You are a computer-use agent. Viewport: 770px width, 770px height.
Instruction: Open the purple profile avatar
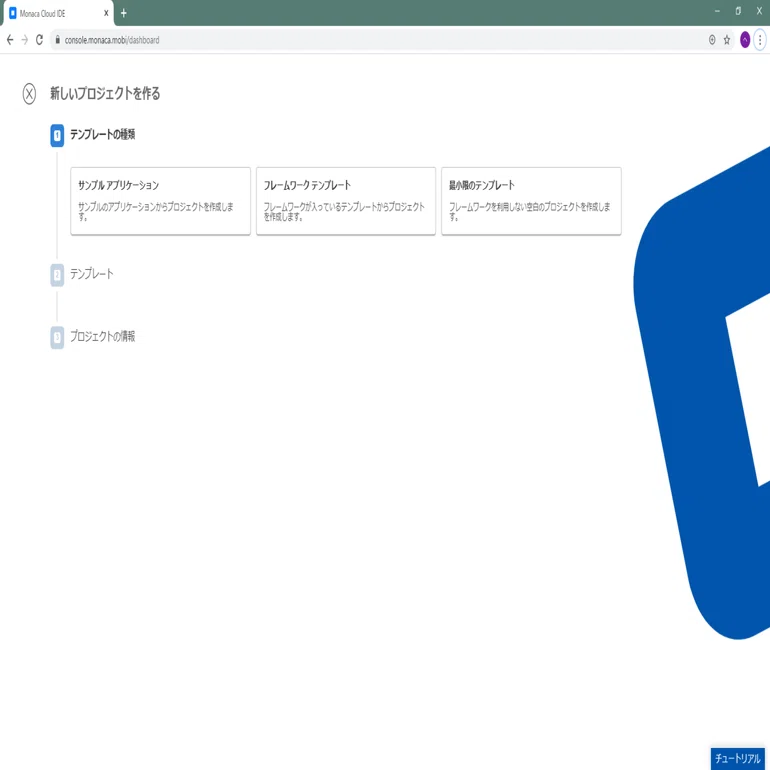(745, 40)
